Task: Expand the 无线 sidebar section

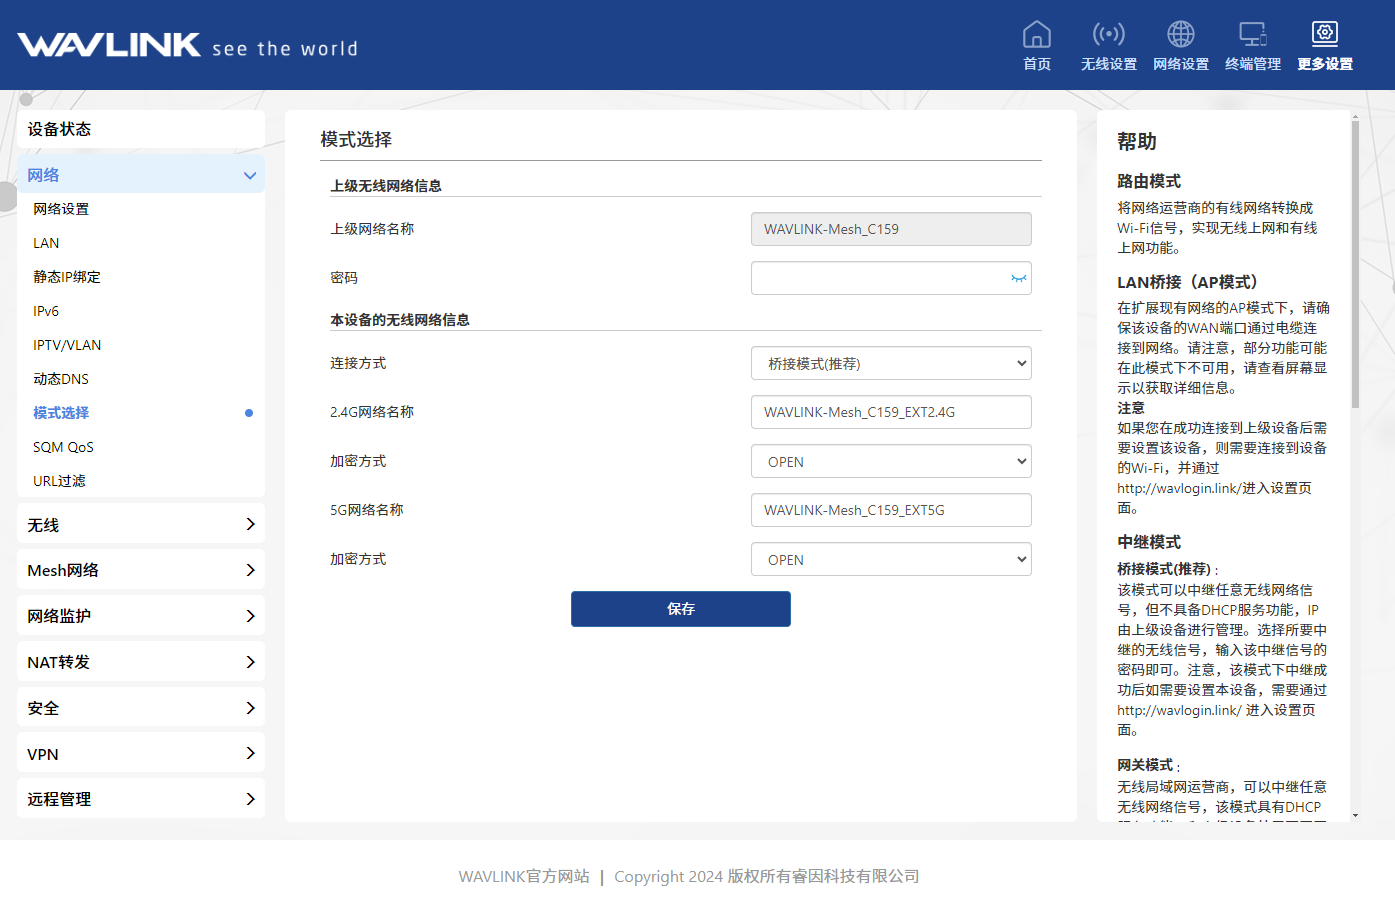Action: [141, 525]
